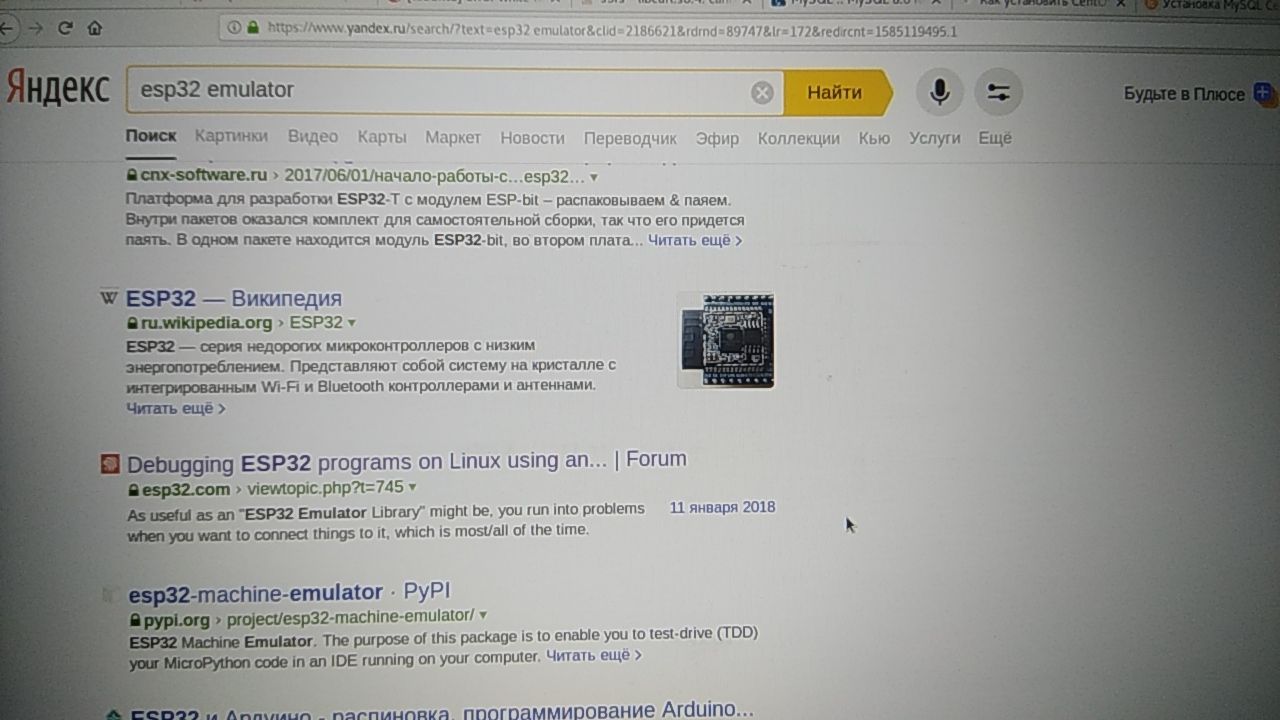Go to the Переводчик tab
1280x720 pixels.
click(630, 138)
